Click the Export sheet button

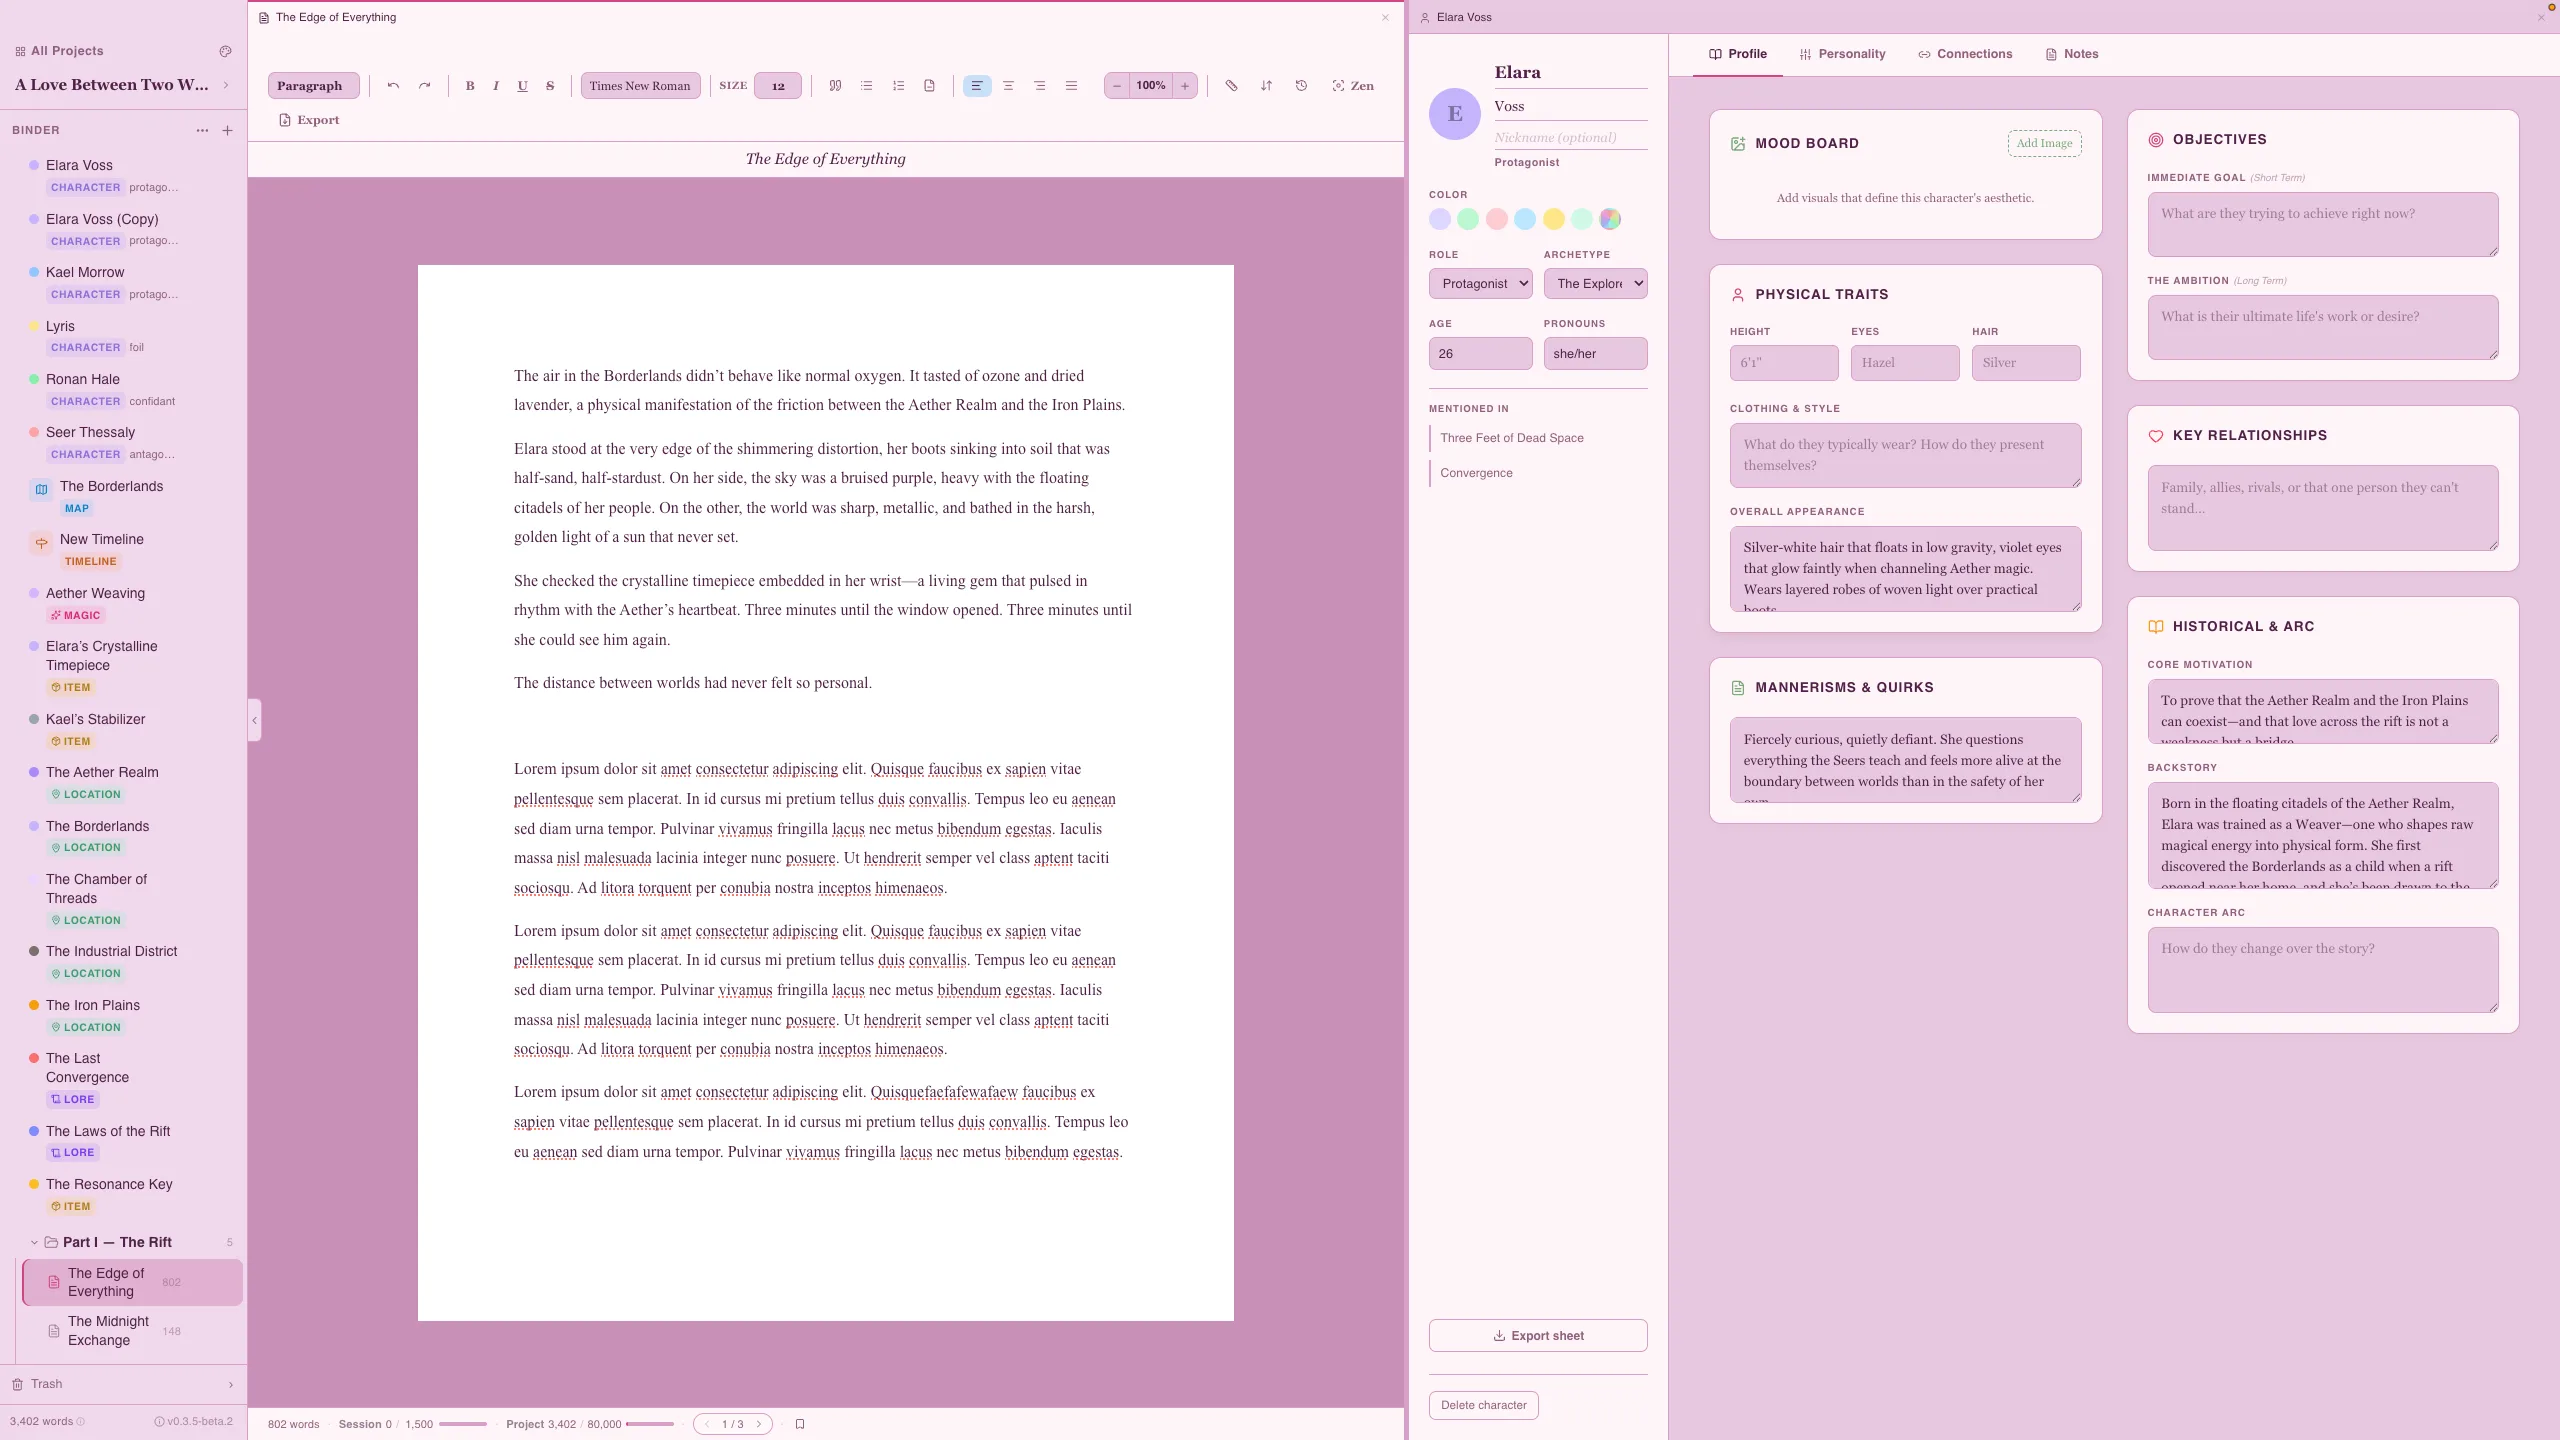pos(1537,1335)
